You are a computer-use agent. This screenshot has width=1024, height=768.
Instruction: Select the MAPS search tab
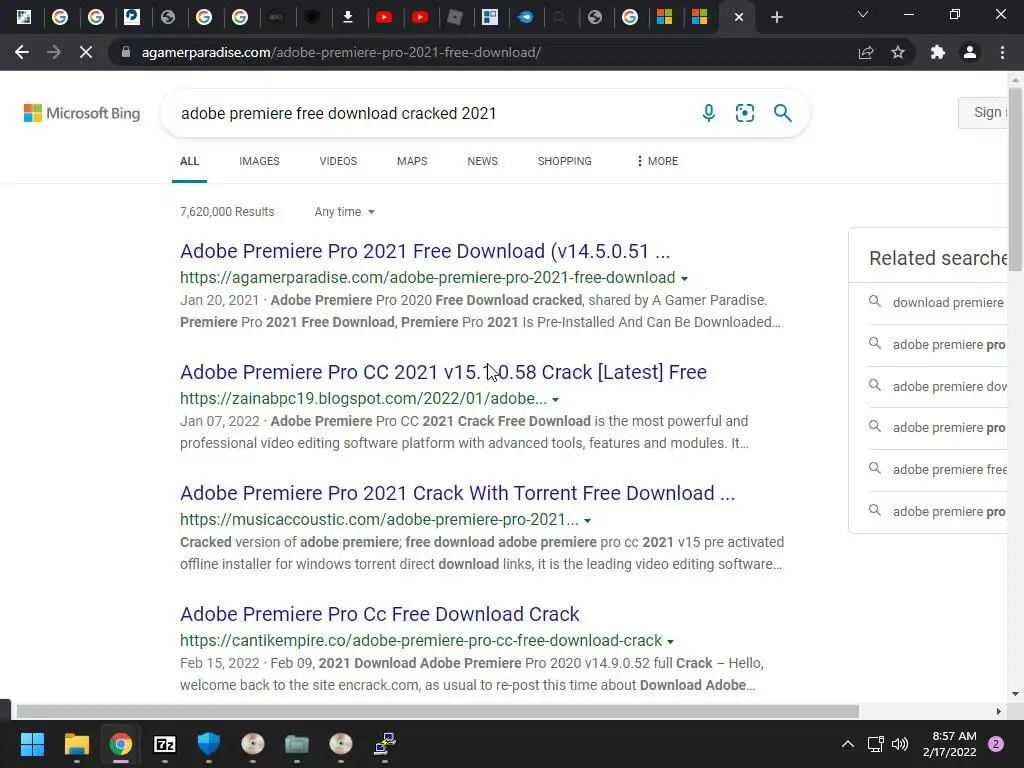click(x=412, y=161)
